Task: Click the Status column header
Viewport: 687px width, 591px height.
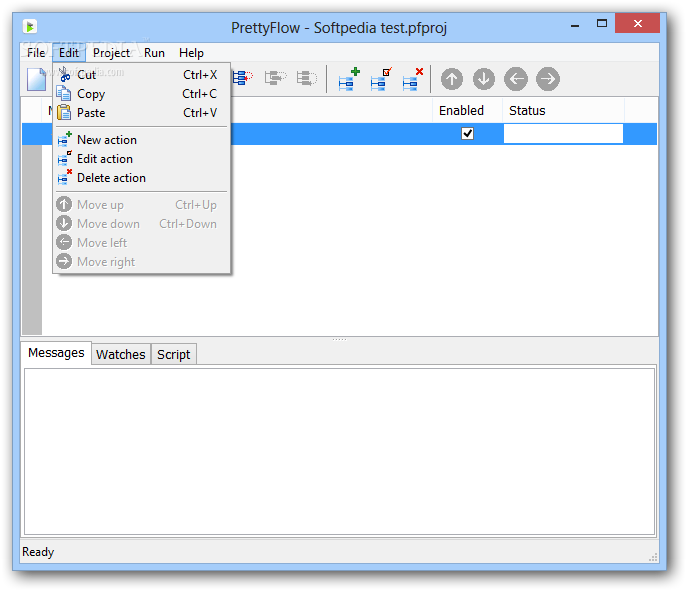Action: point(563,111)
